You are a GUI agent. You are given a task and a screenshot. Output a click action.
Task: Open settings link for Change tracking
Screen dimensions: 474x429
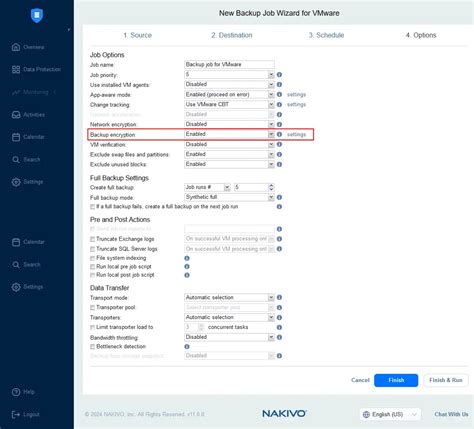click(x=296, y=105)
